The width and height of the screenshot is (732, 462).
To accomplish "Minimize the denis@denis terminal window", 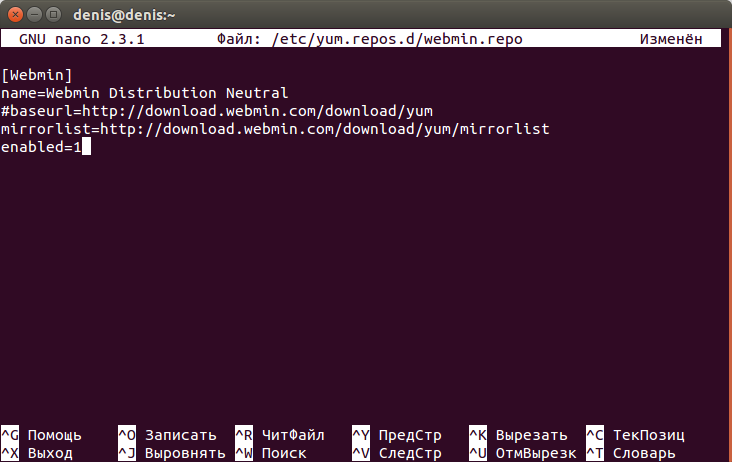I will click(x=35, y=15).
